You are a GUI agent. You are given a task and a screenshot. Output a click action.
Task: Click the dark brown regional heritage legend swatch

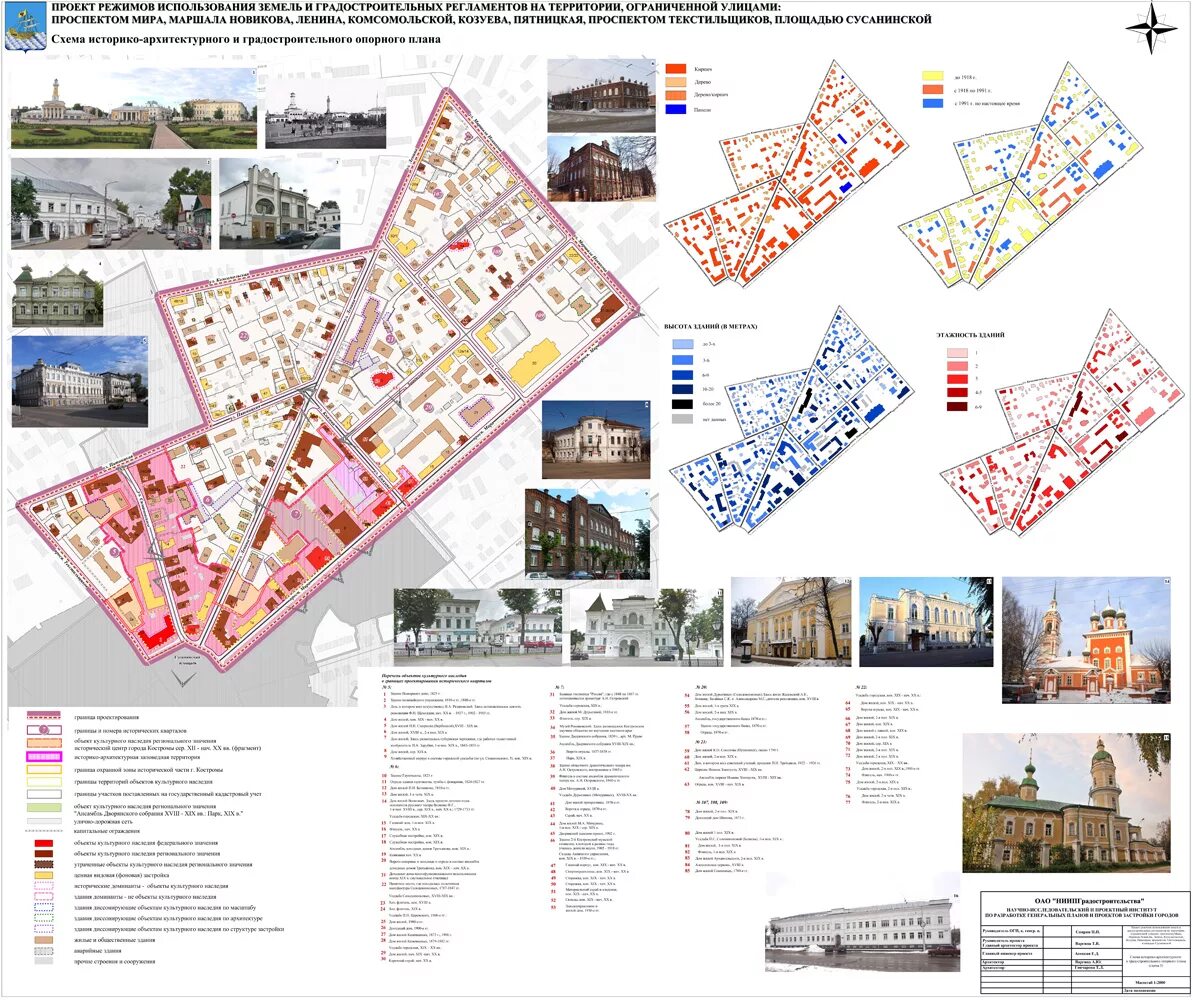[44, 855]
